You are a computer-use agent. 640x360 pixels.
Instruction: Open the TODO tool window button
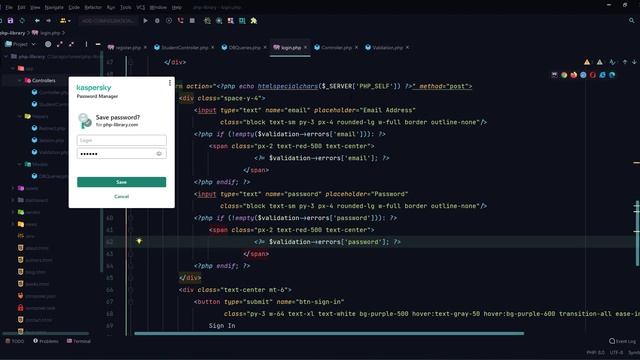15,341
